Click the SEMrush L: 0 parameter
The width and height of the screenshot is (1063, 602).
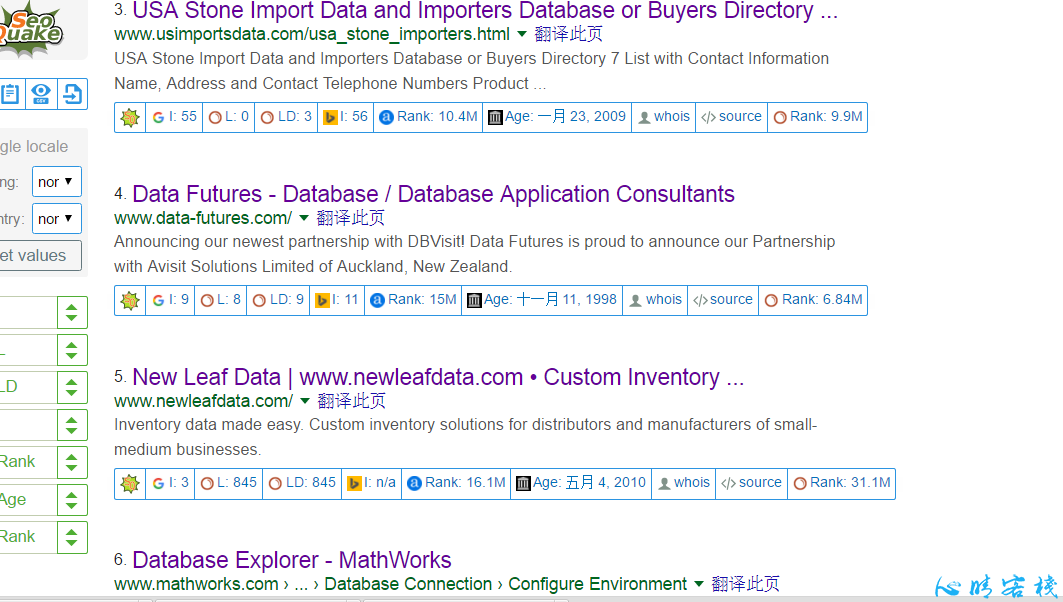pos(228,117)
